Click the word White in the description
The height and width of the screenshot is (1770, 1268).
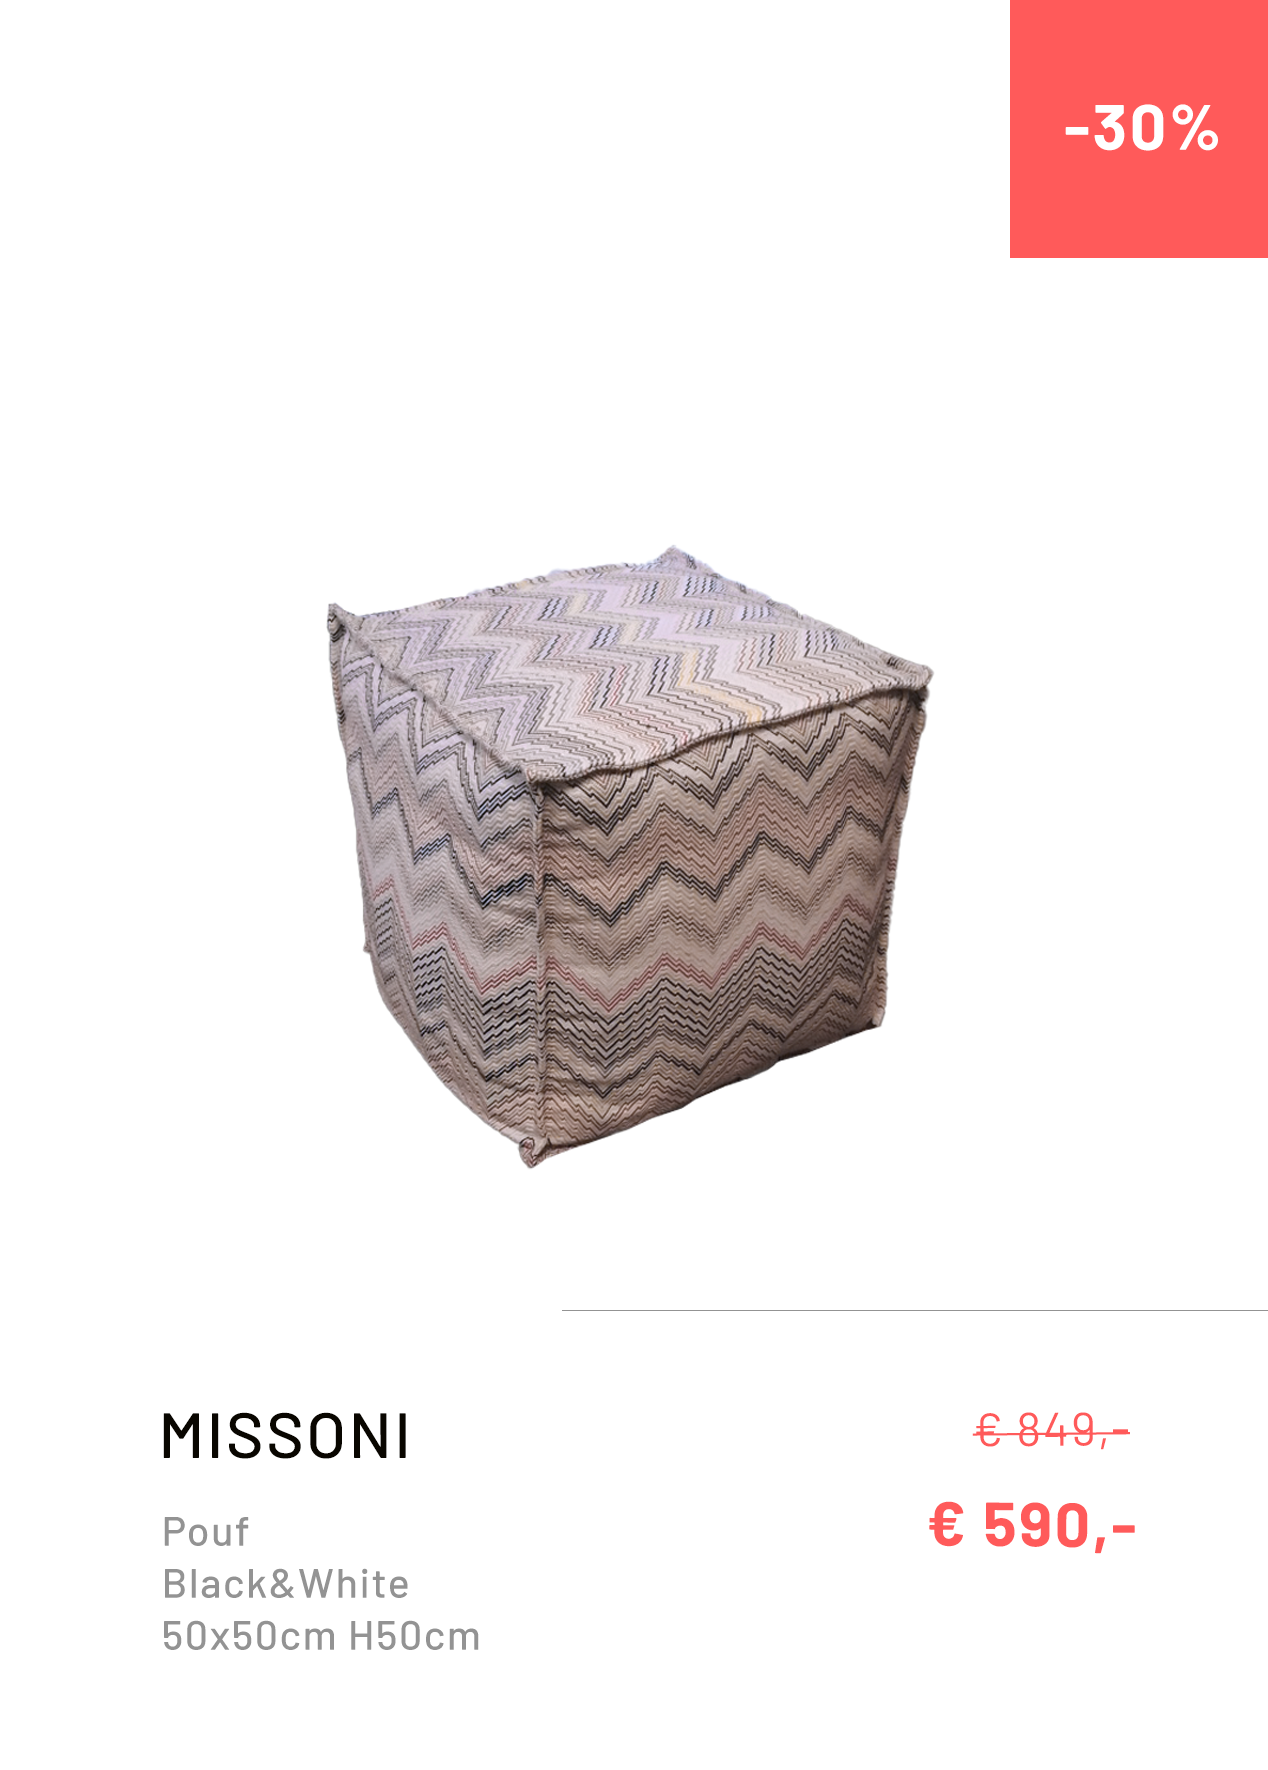pyautogui.click(x=354, y=1584)
